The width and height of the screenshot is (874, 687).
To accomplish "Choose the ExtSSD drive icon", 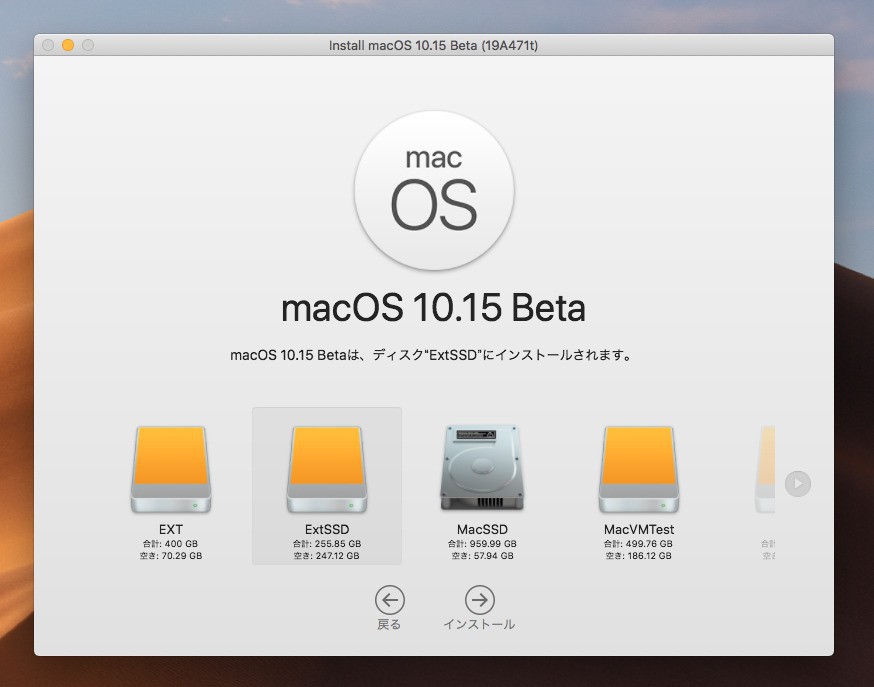I will 326,468.
